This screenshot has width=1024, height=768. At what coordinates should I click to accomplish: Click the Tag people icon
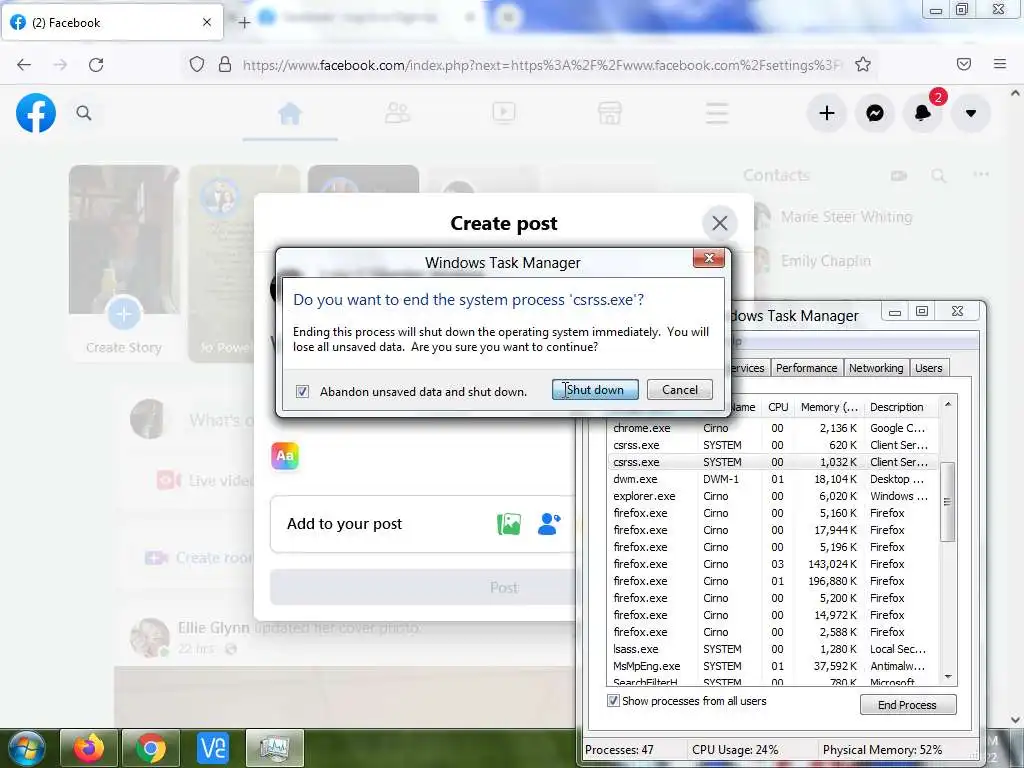(549, 524)
